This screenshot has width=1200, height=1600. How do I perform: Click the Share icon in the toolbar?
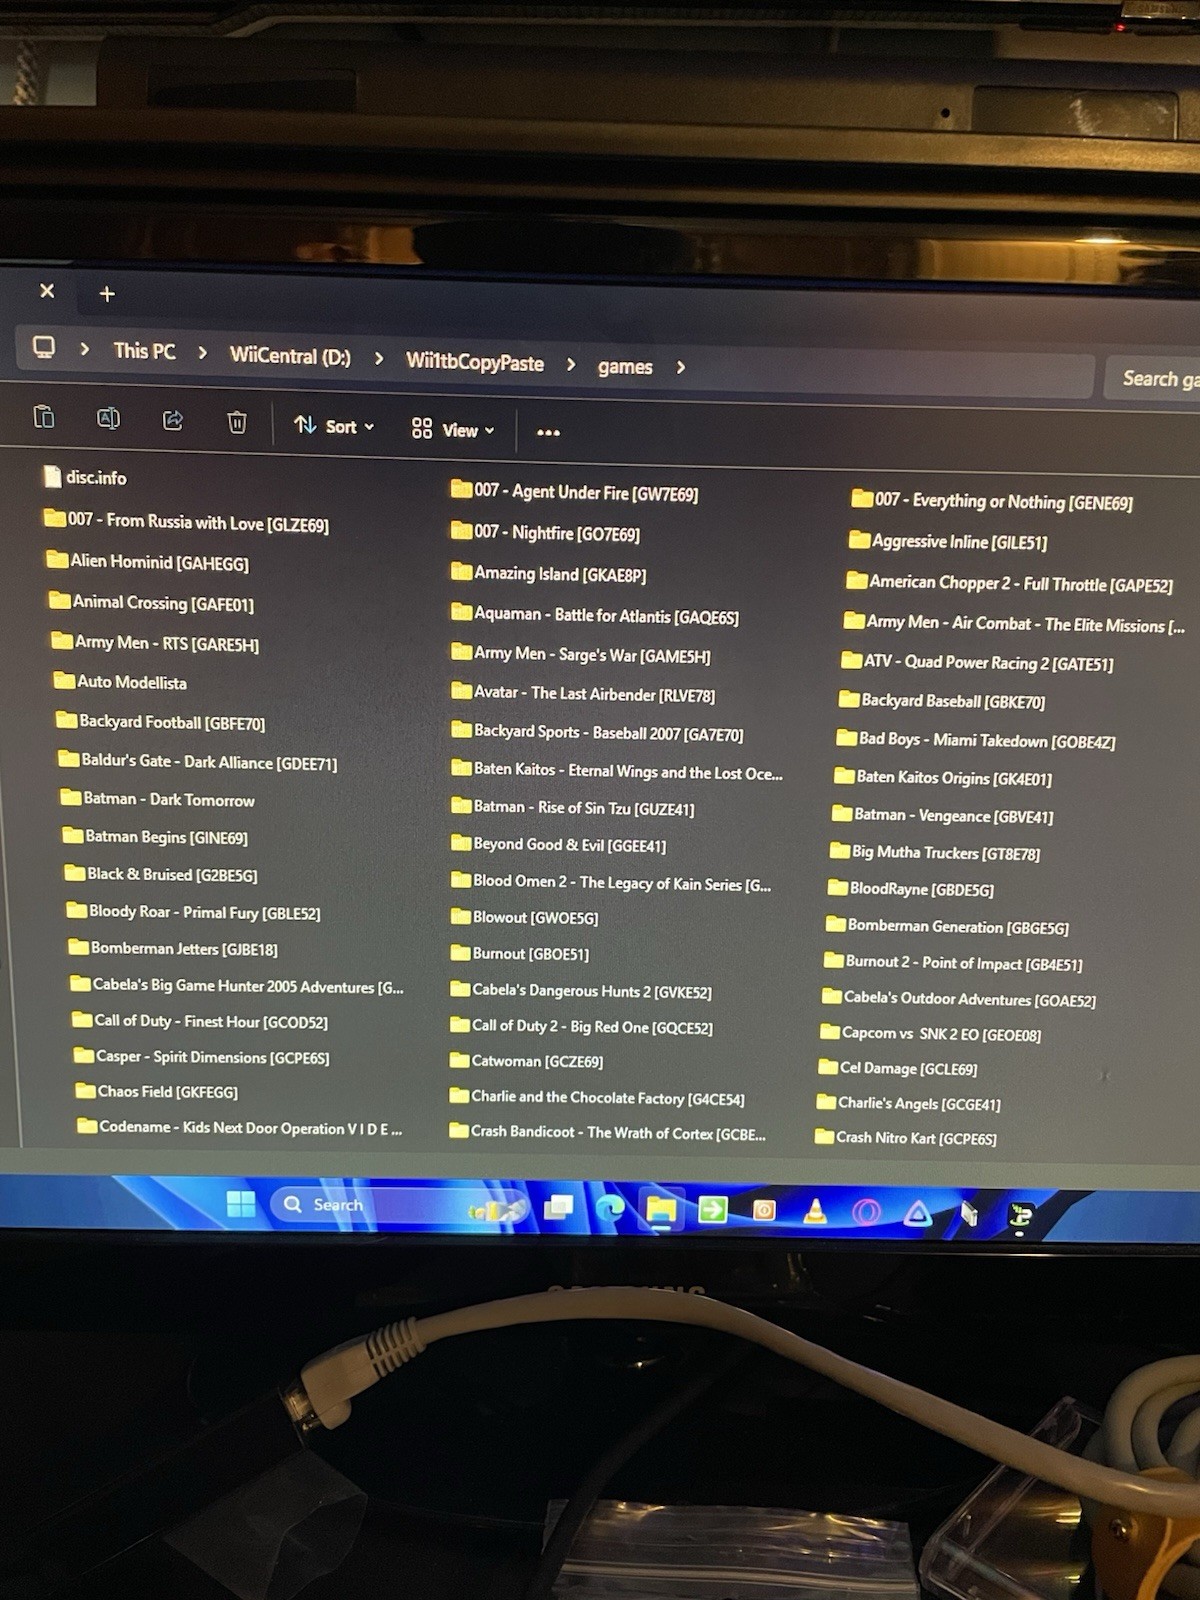(x=173, y=420)
